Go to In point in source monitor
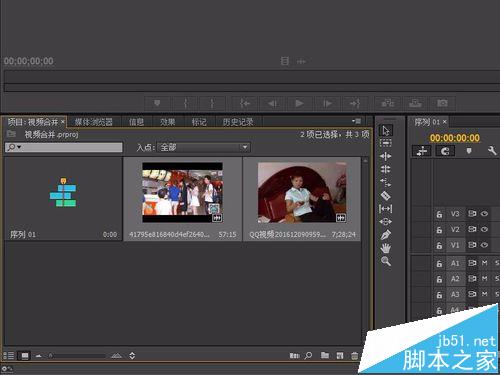 coord(245,104)
